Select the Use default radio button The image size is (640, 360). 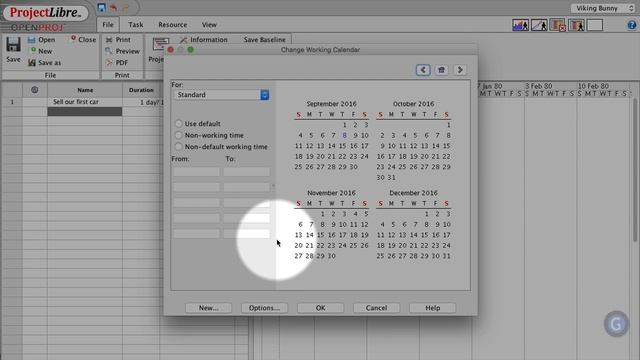pos(178,123)
